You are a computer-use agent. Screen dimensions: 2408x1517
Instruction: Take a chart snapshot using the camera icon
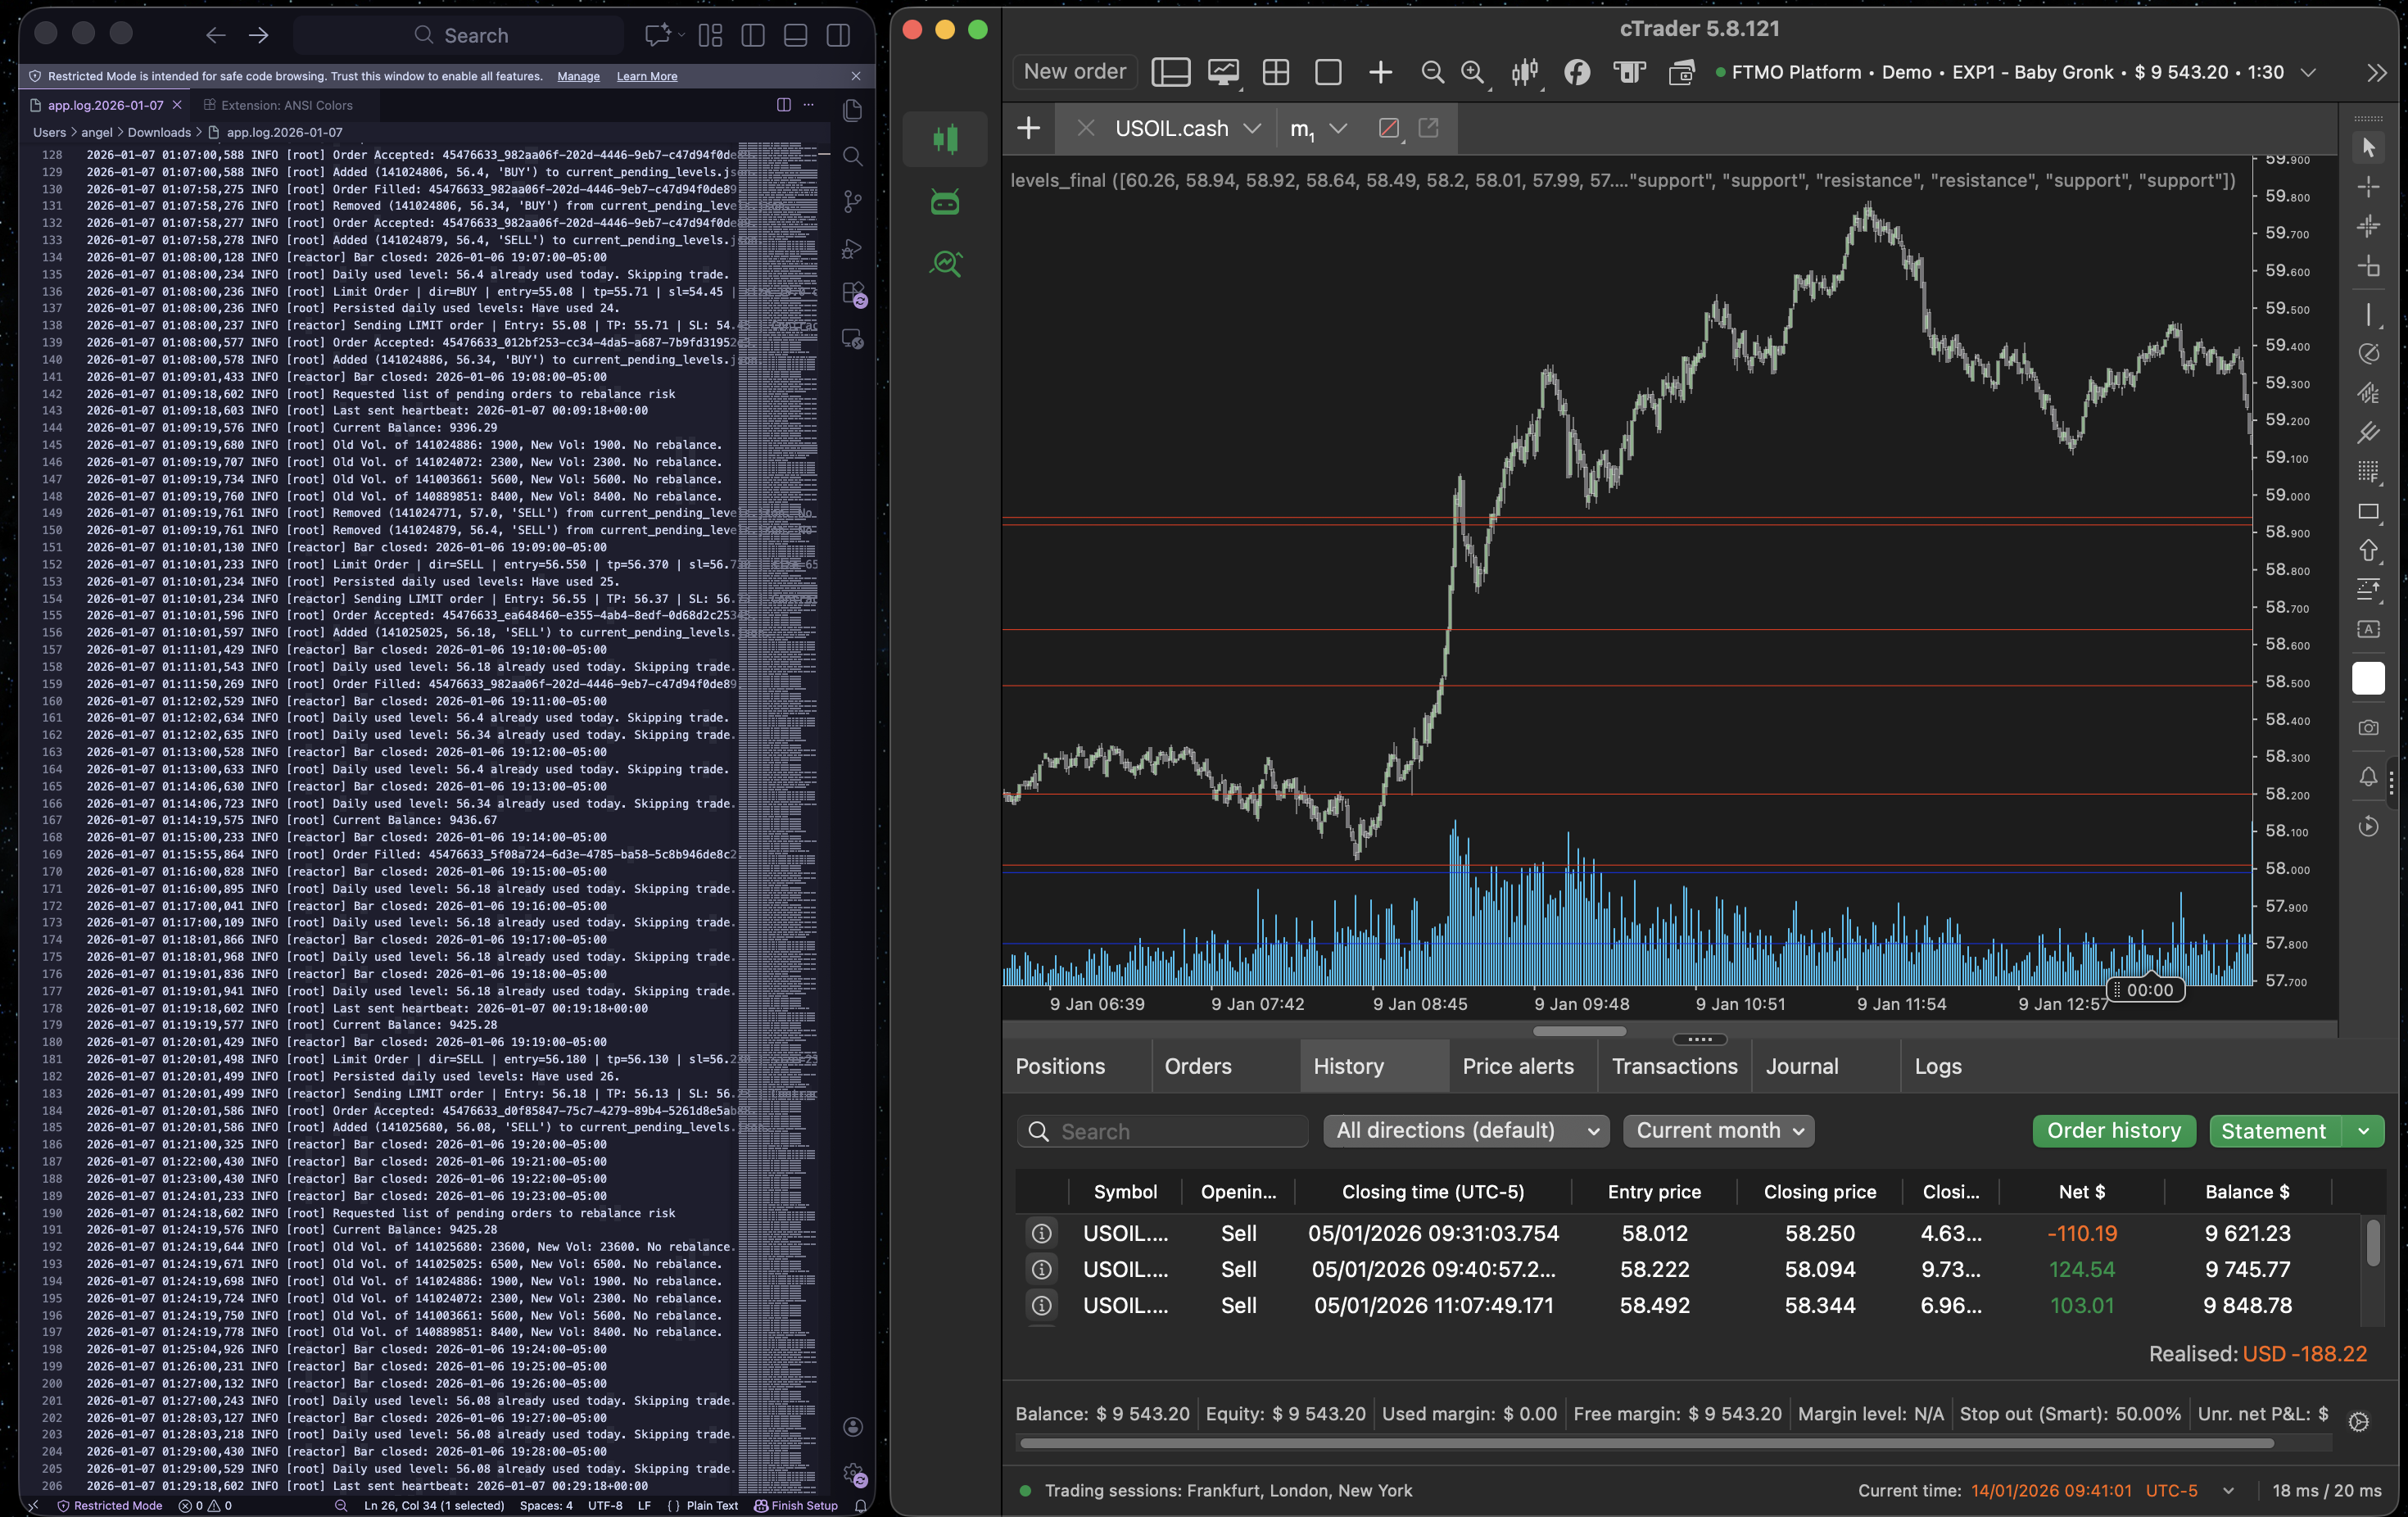tap(2368, 727)
